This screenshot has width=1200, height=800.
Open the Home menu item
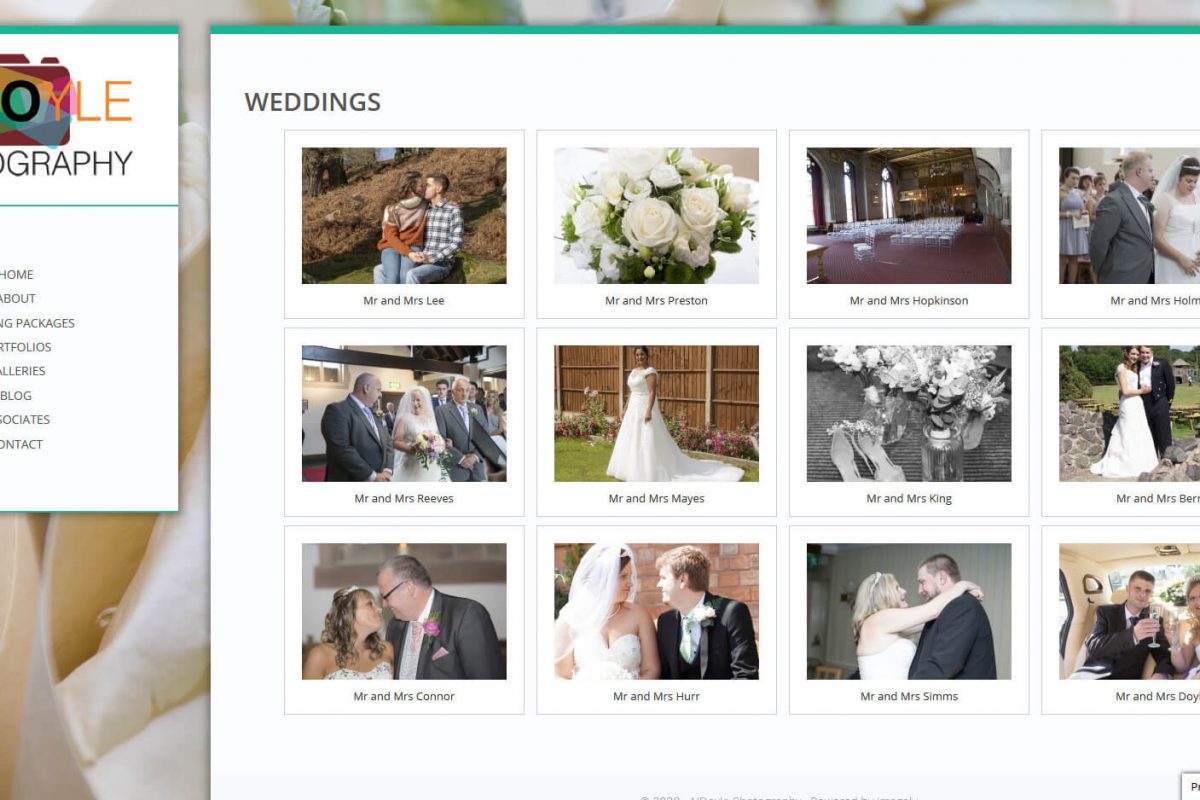click(17, 274)
